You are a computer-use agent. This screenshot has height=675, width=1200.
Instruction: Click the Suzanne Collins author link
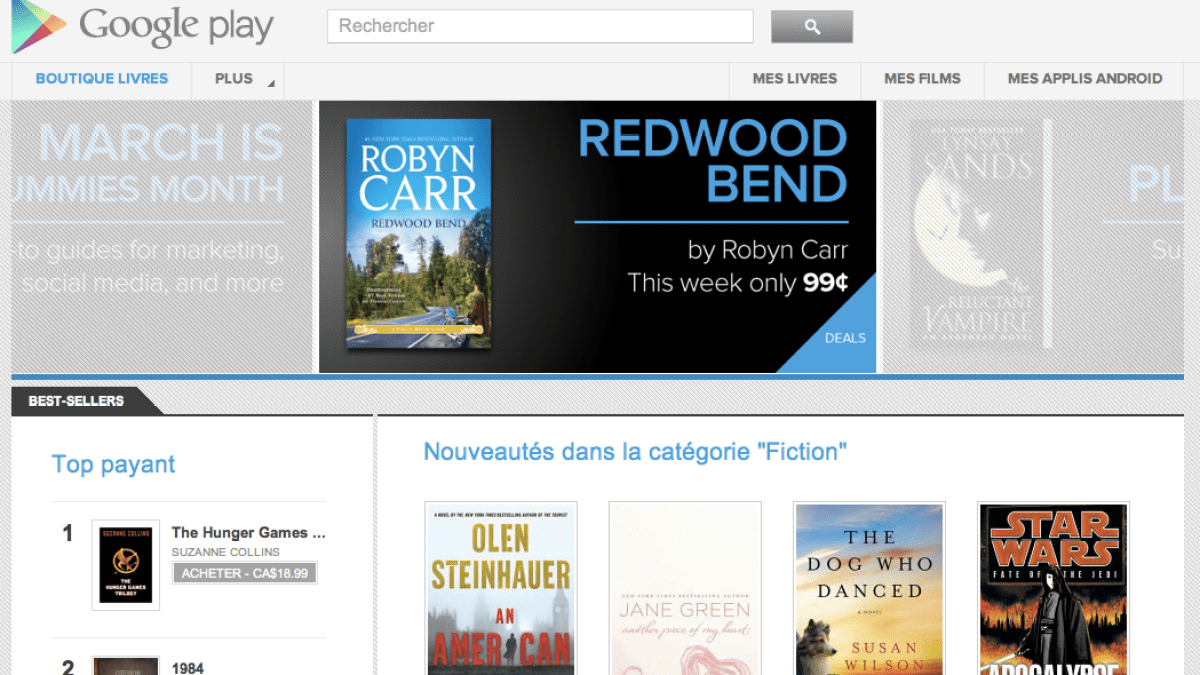pos(225,552)
